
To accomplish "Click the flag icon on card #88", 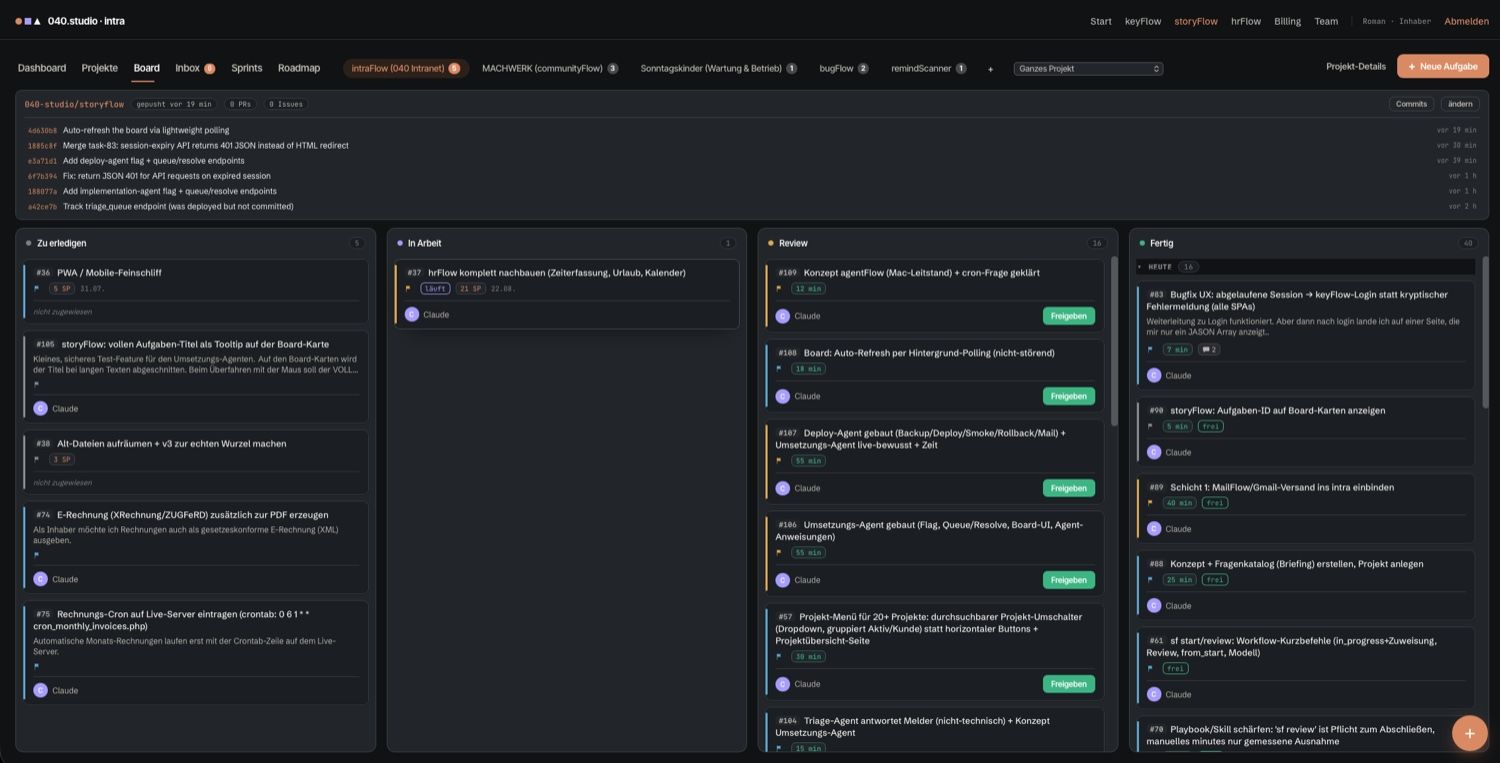I will pos(1150,580).
